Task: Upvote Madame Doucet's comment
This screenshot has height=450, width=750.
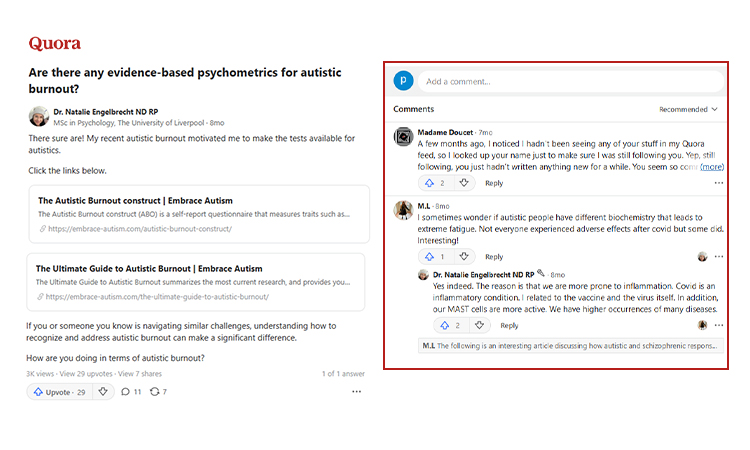Action: pos(435,183)
